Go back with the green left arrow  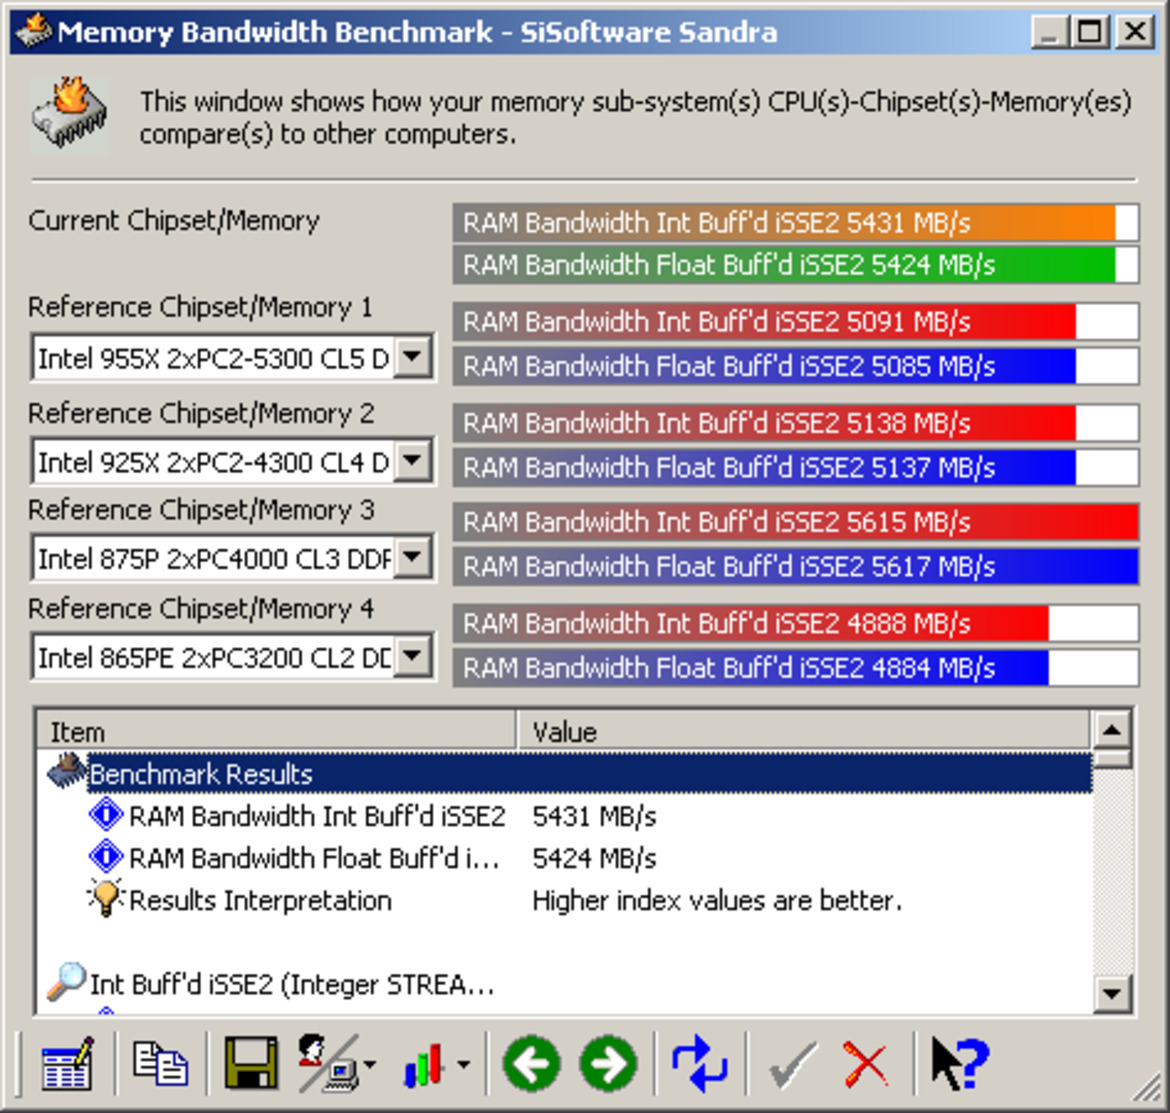(532, 1063)
